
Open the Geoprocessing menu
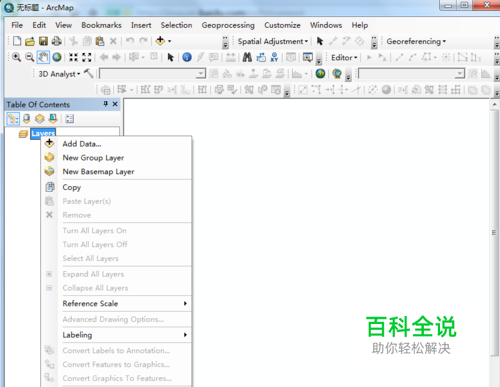click(x=228, y=25)
